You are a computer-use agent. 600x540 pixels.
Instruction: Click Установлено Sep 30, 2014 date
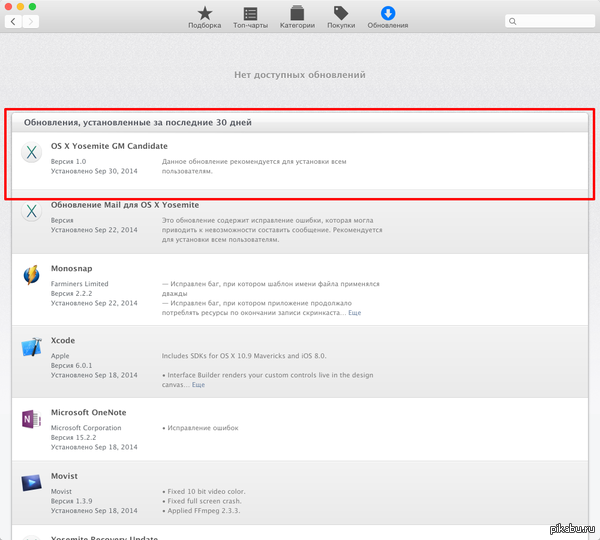tap(94, 171)
